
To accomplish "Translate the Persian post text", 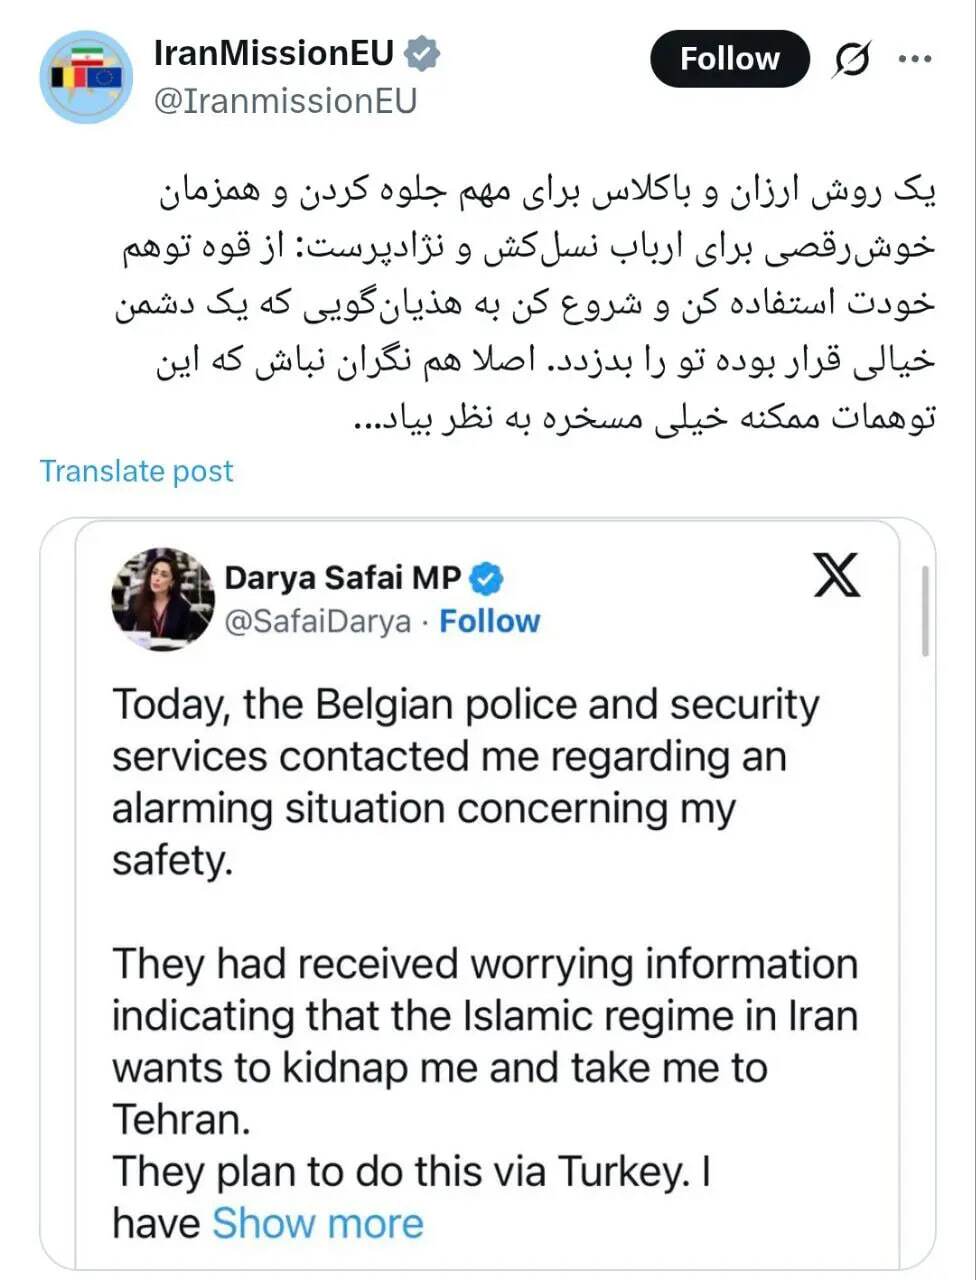I will point(136,470).
